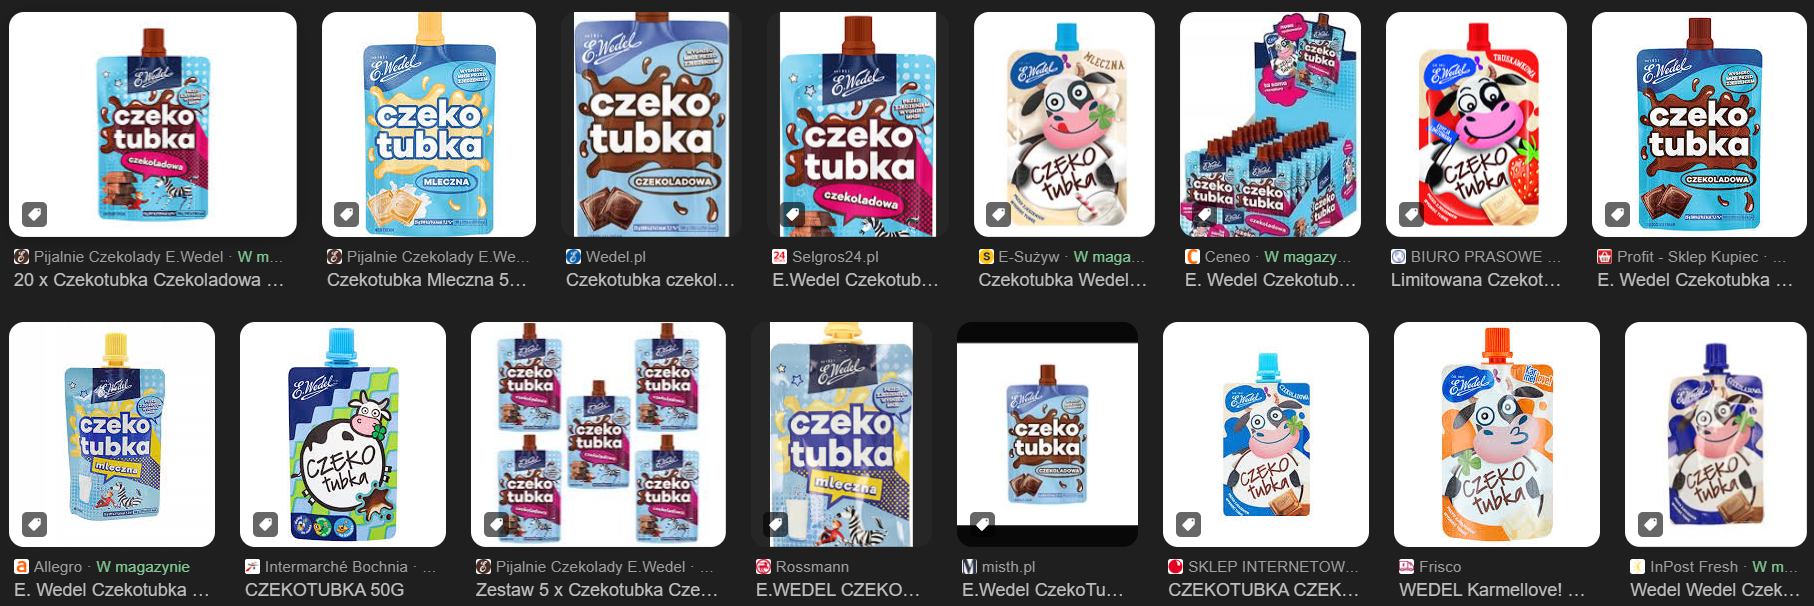Viewport: 1814px width, 606px height.
Task: Click the Allegro favicon icon
Action: point(21,567)
